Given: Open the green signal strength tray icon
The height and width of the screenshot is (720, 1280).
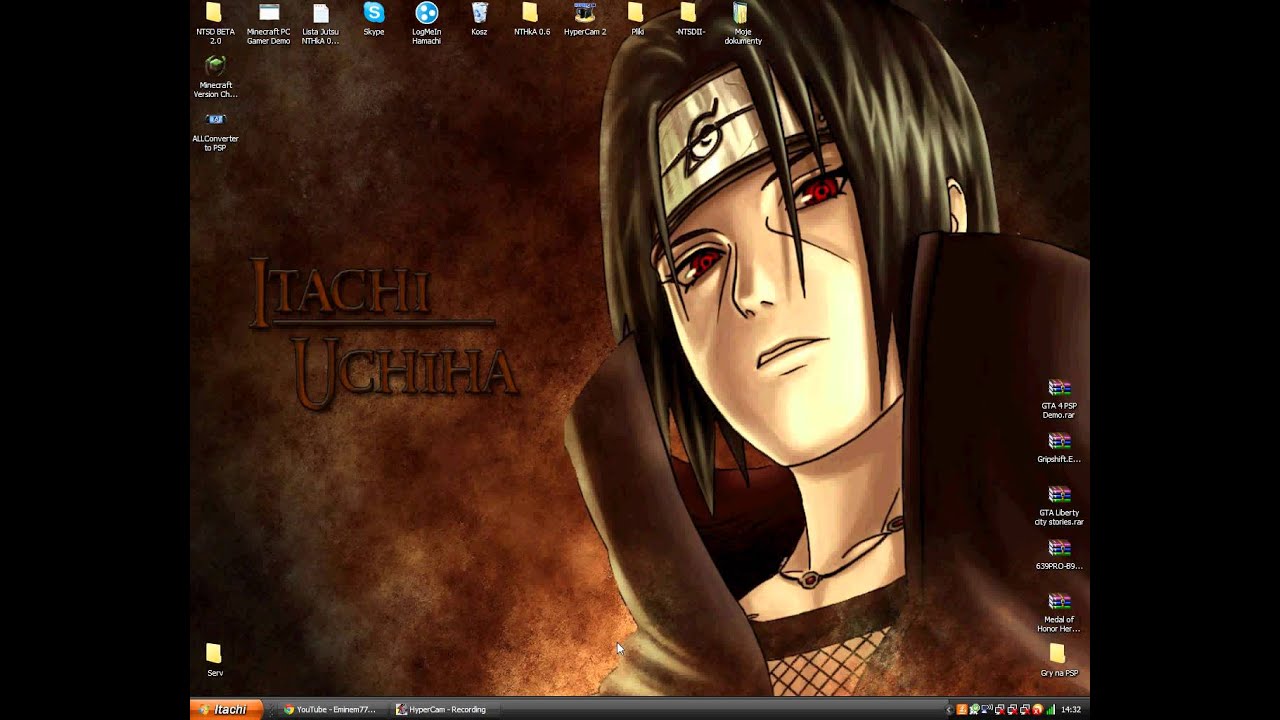Looking at the screenshot, I should pyautogui.click(x=1050, y=710).
